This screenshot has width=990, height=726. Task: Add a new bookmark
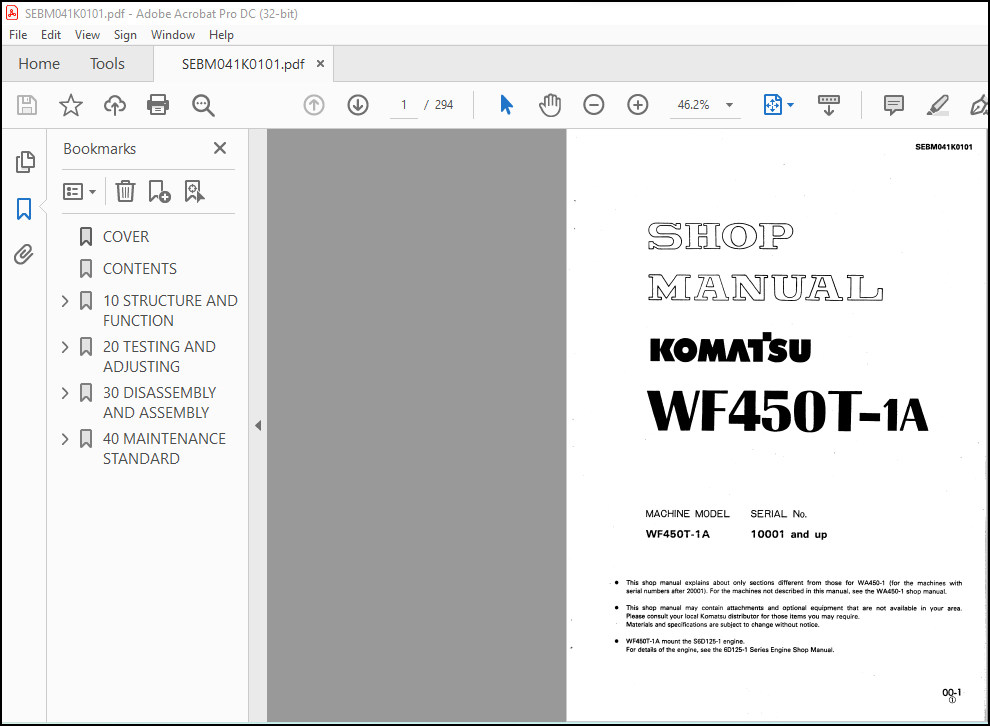tap(159, 191)
